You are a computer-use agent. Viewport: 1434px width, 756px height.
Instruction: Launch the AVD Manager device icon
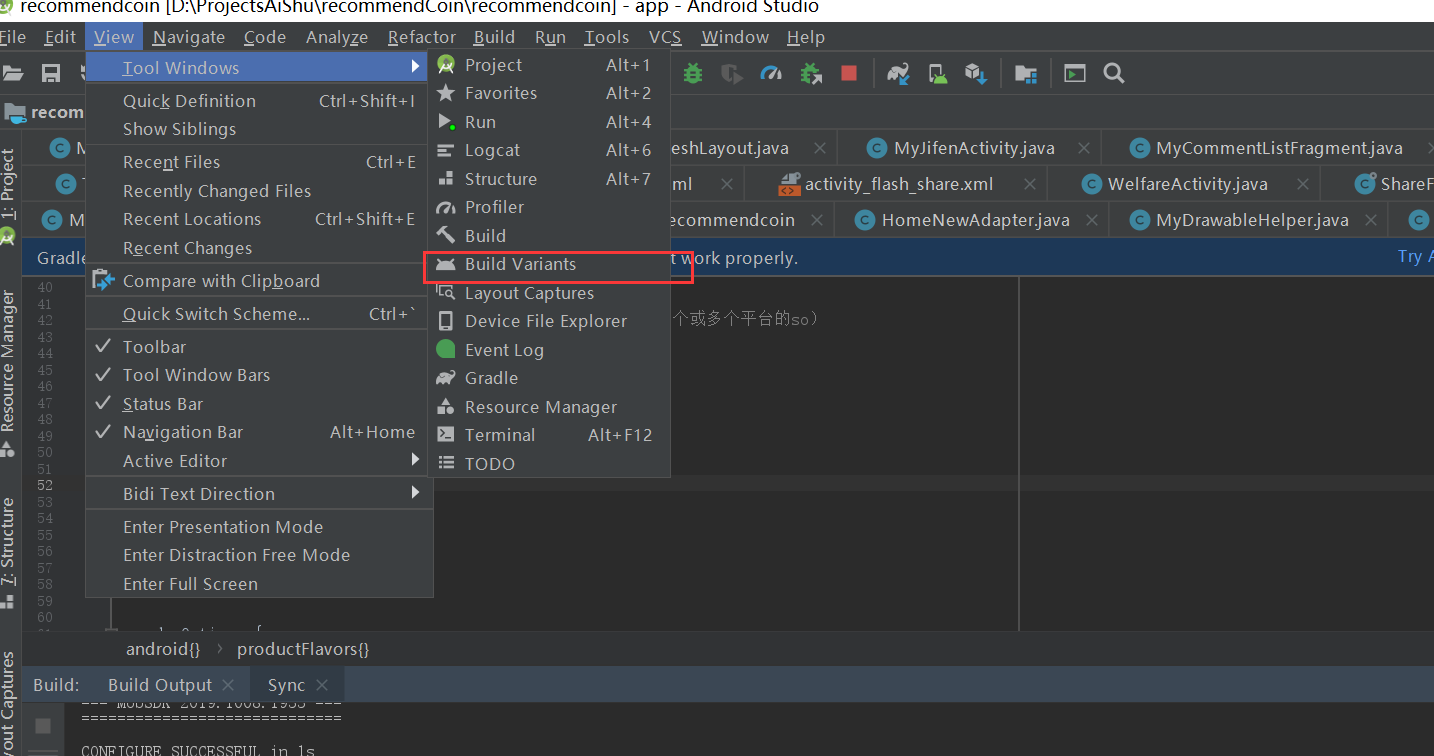(x=937, y=73)
